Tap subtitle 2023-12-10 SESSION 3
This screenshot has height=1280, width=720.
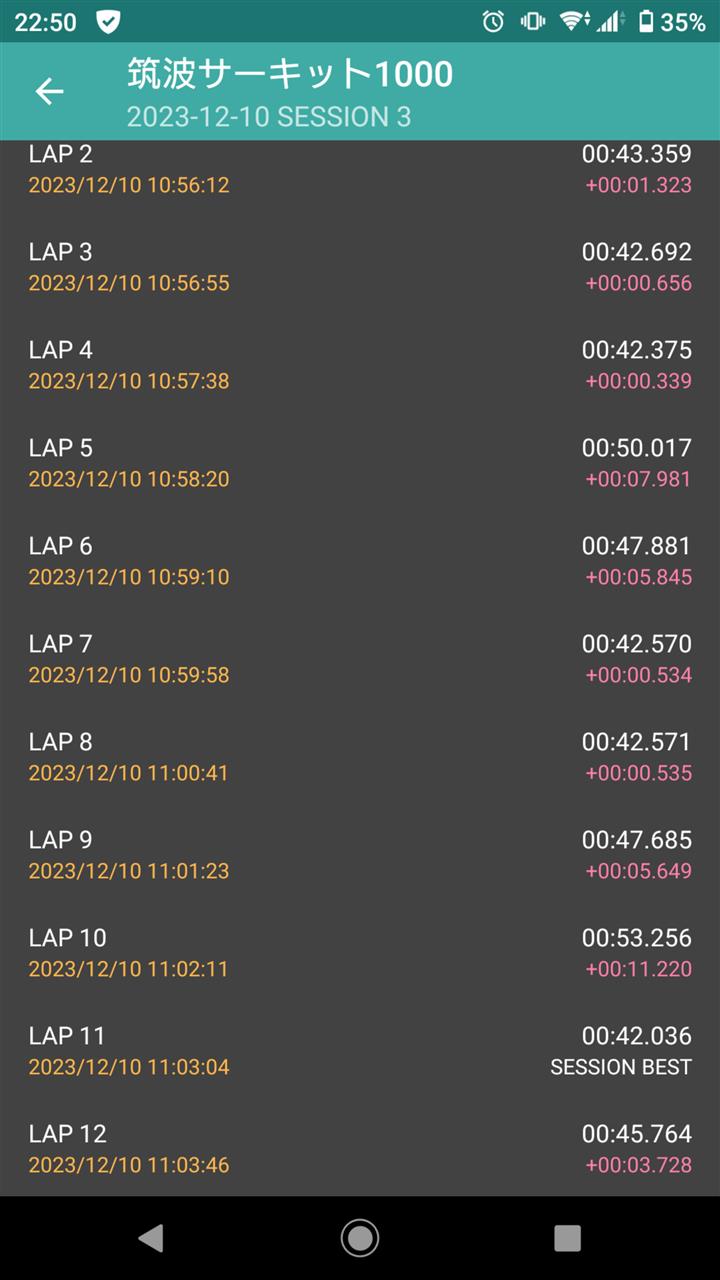coord(269,117)
